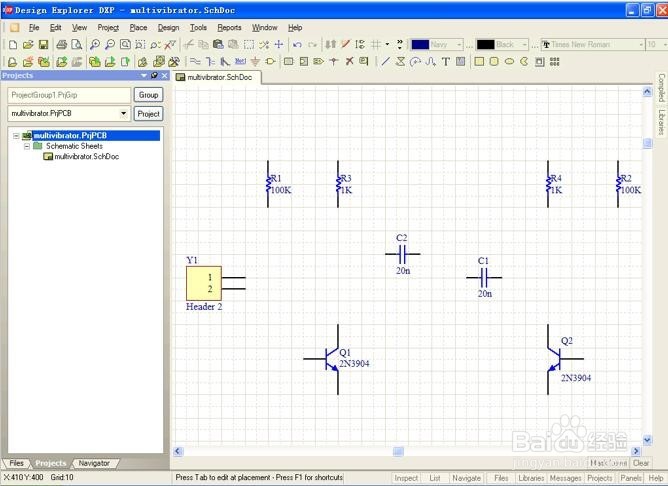Save the schematic with the floppy icon
Image resolution: width=668 pixels, height=486 pixels.
coord(43,45)
